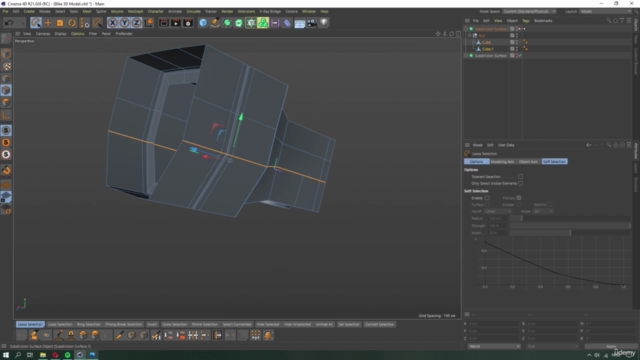Toggle the Surface checkbox
640x360 pixels.
[487, 205]
